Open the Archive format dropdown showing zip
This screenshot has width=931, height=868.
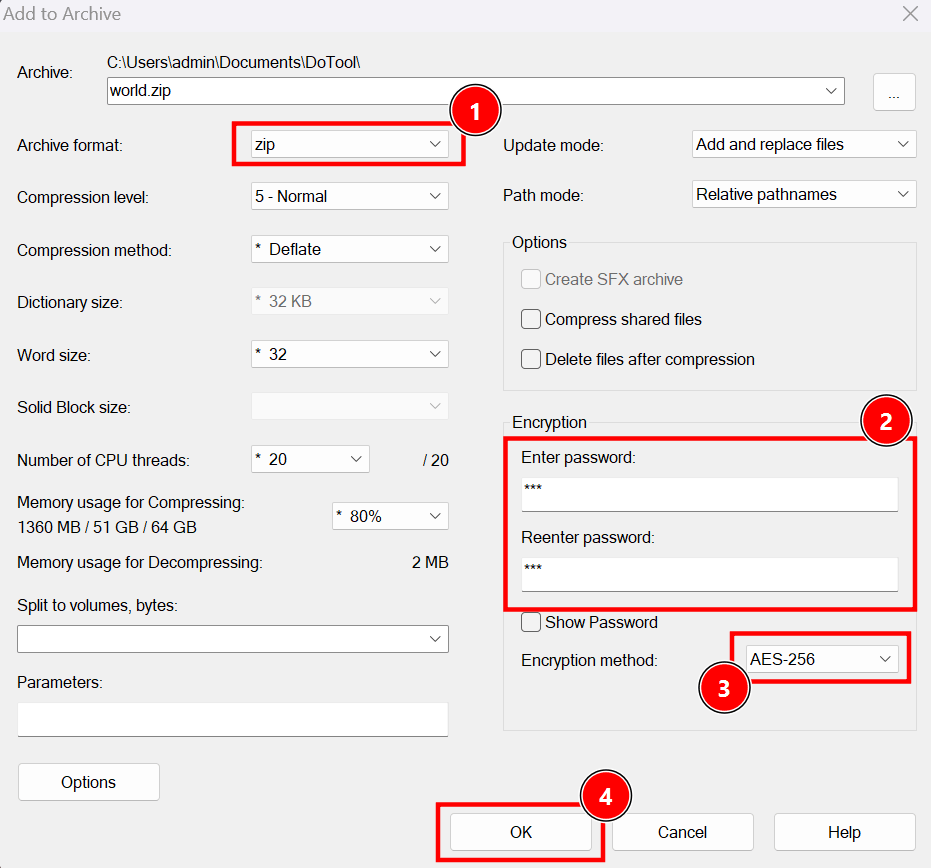tap(349, 144)
